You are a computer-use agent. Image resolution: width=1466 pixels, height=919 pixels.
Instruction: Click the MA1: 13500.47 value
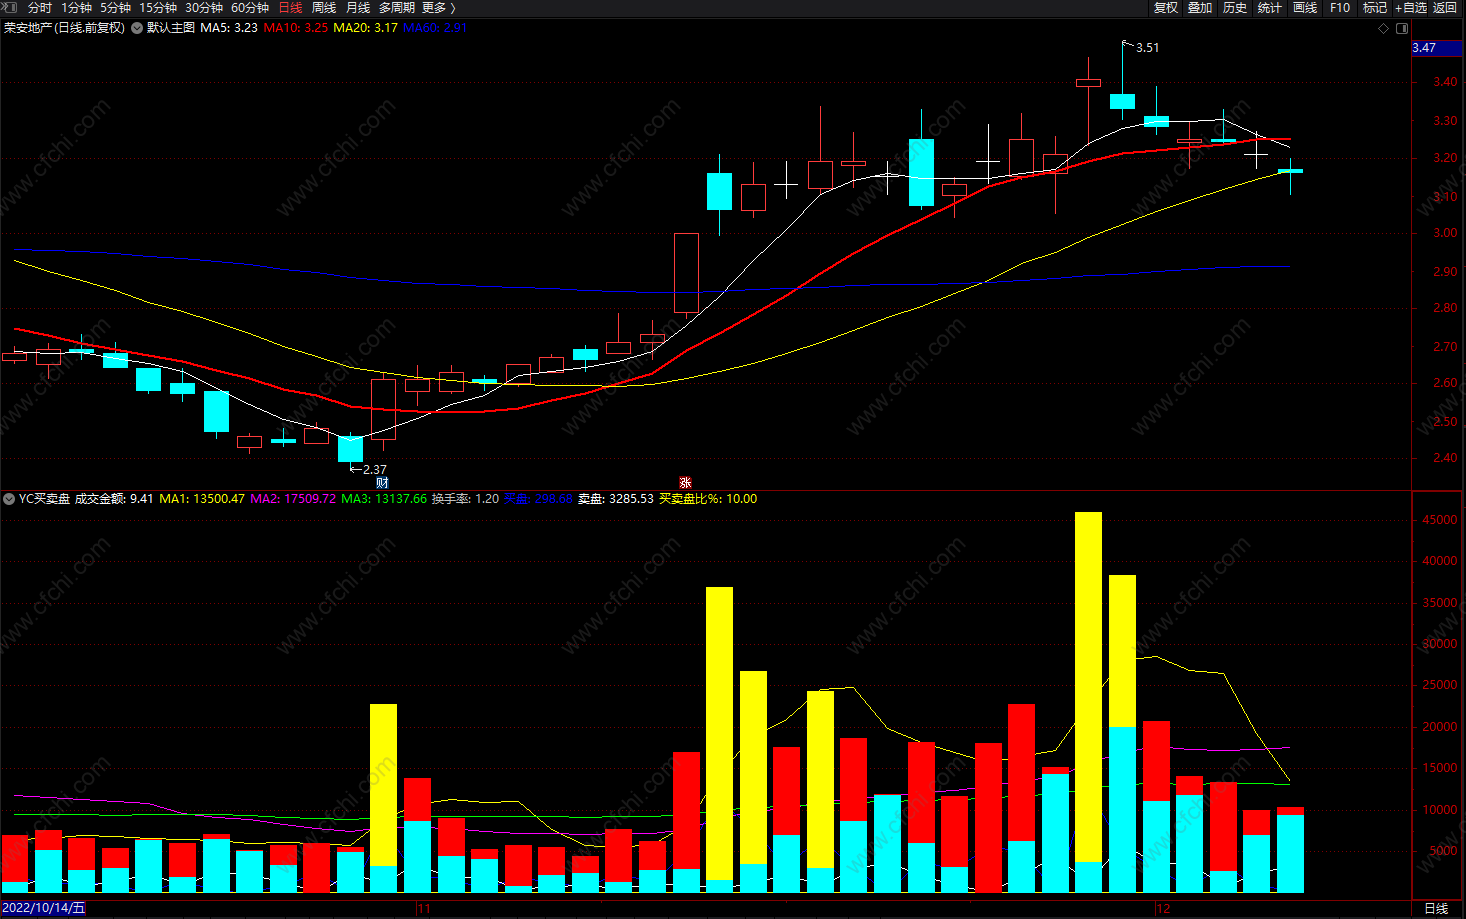pos(202,499)
